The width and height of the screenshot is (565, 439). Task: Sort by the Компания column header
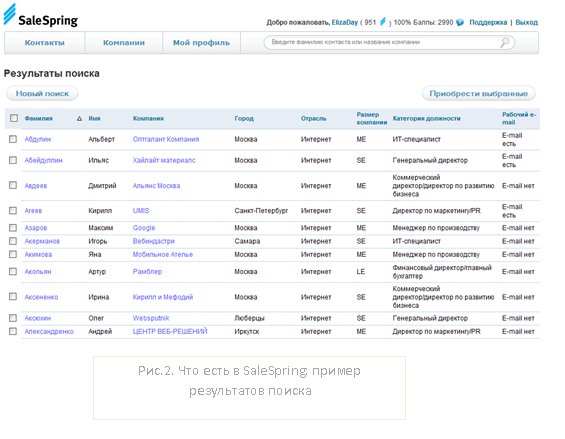[x=148, y=119]
